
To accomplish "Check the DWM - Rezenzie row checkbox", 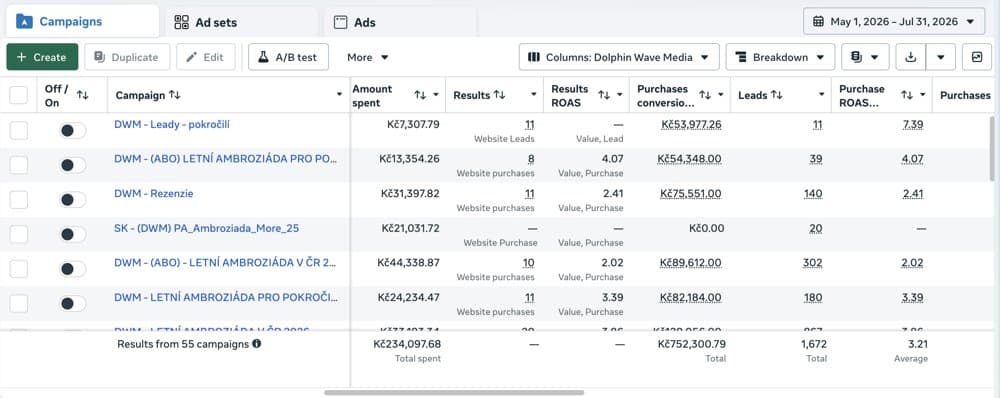I will point(18,200).
